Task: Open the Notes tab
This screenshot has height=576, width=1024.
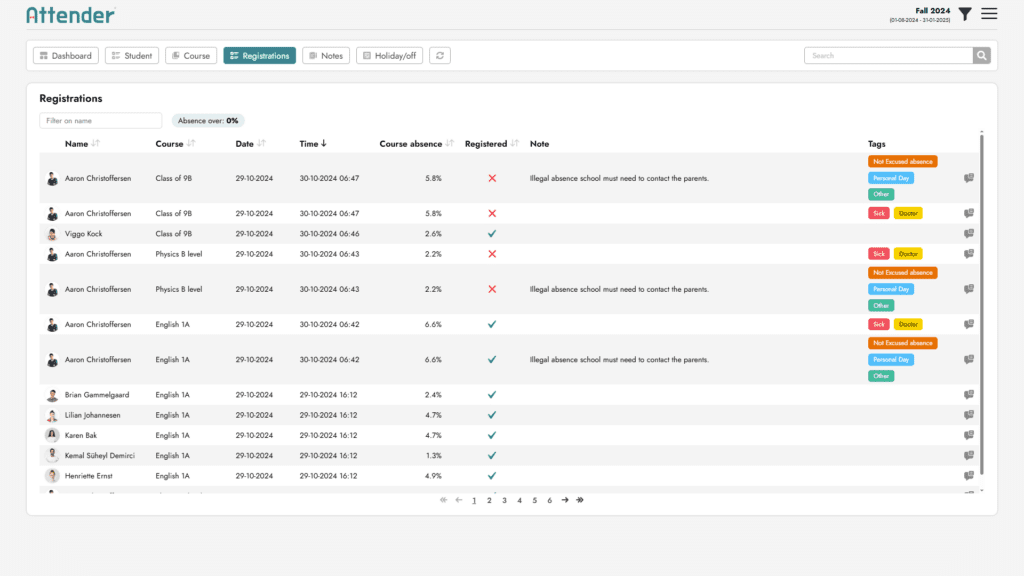Action: click(325, 56)
